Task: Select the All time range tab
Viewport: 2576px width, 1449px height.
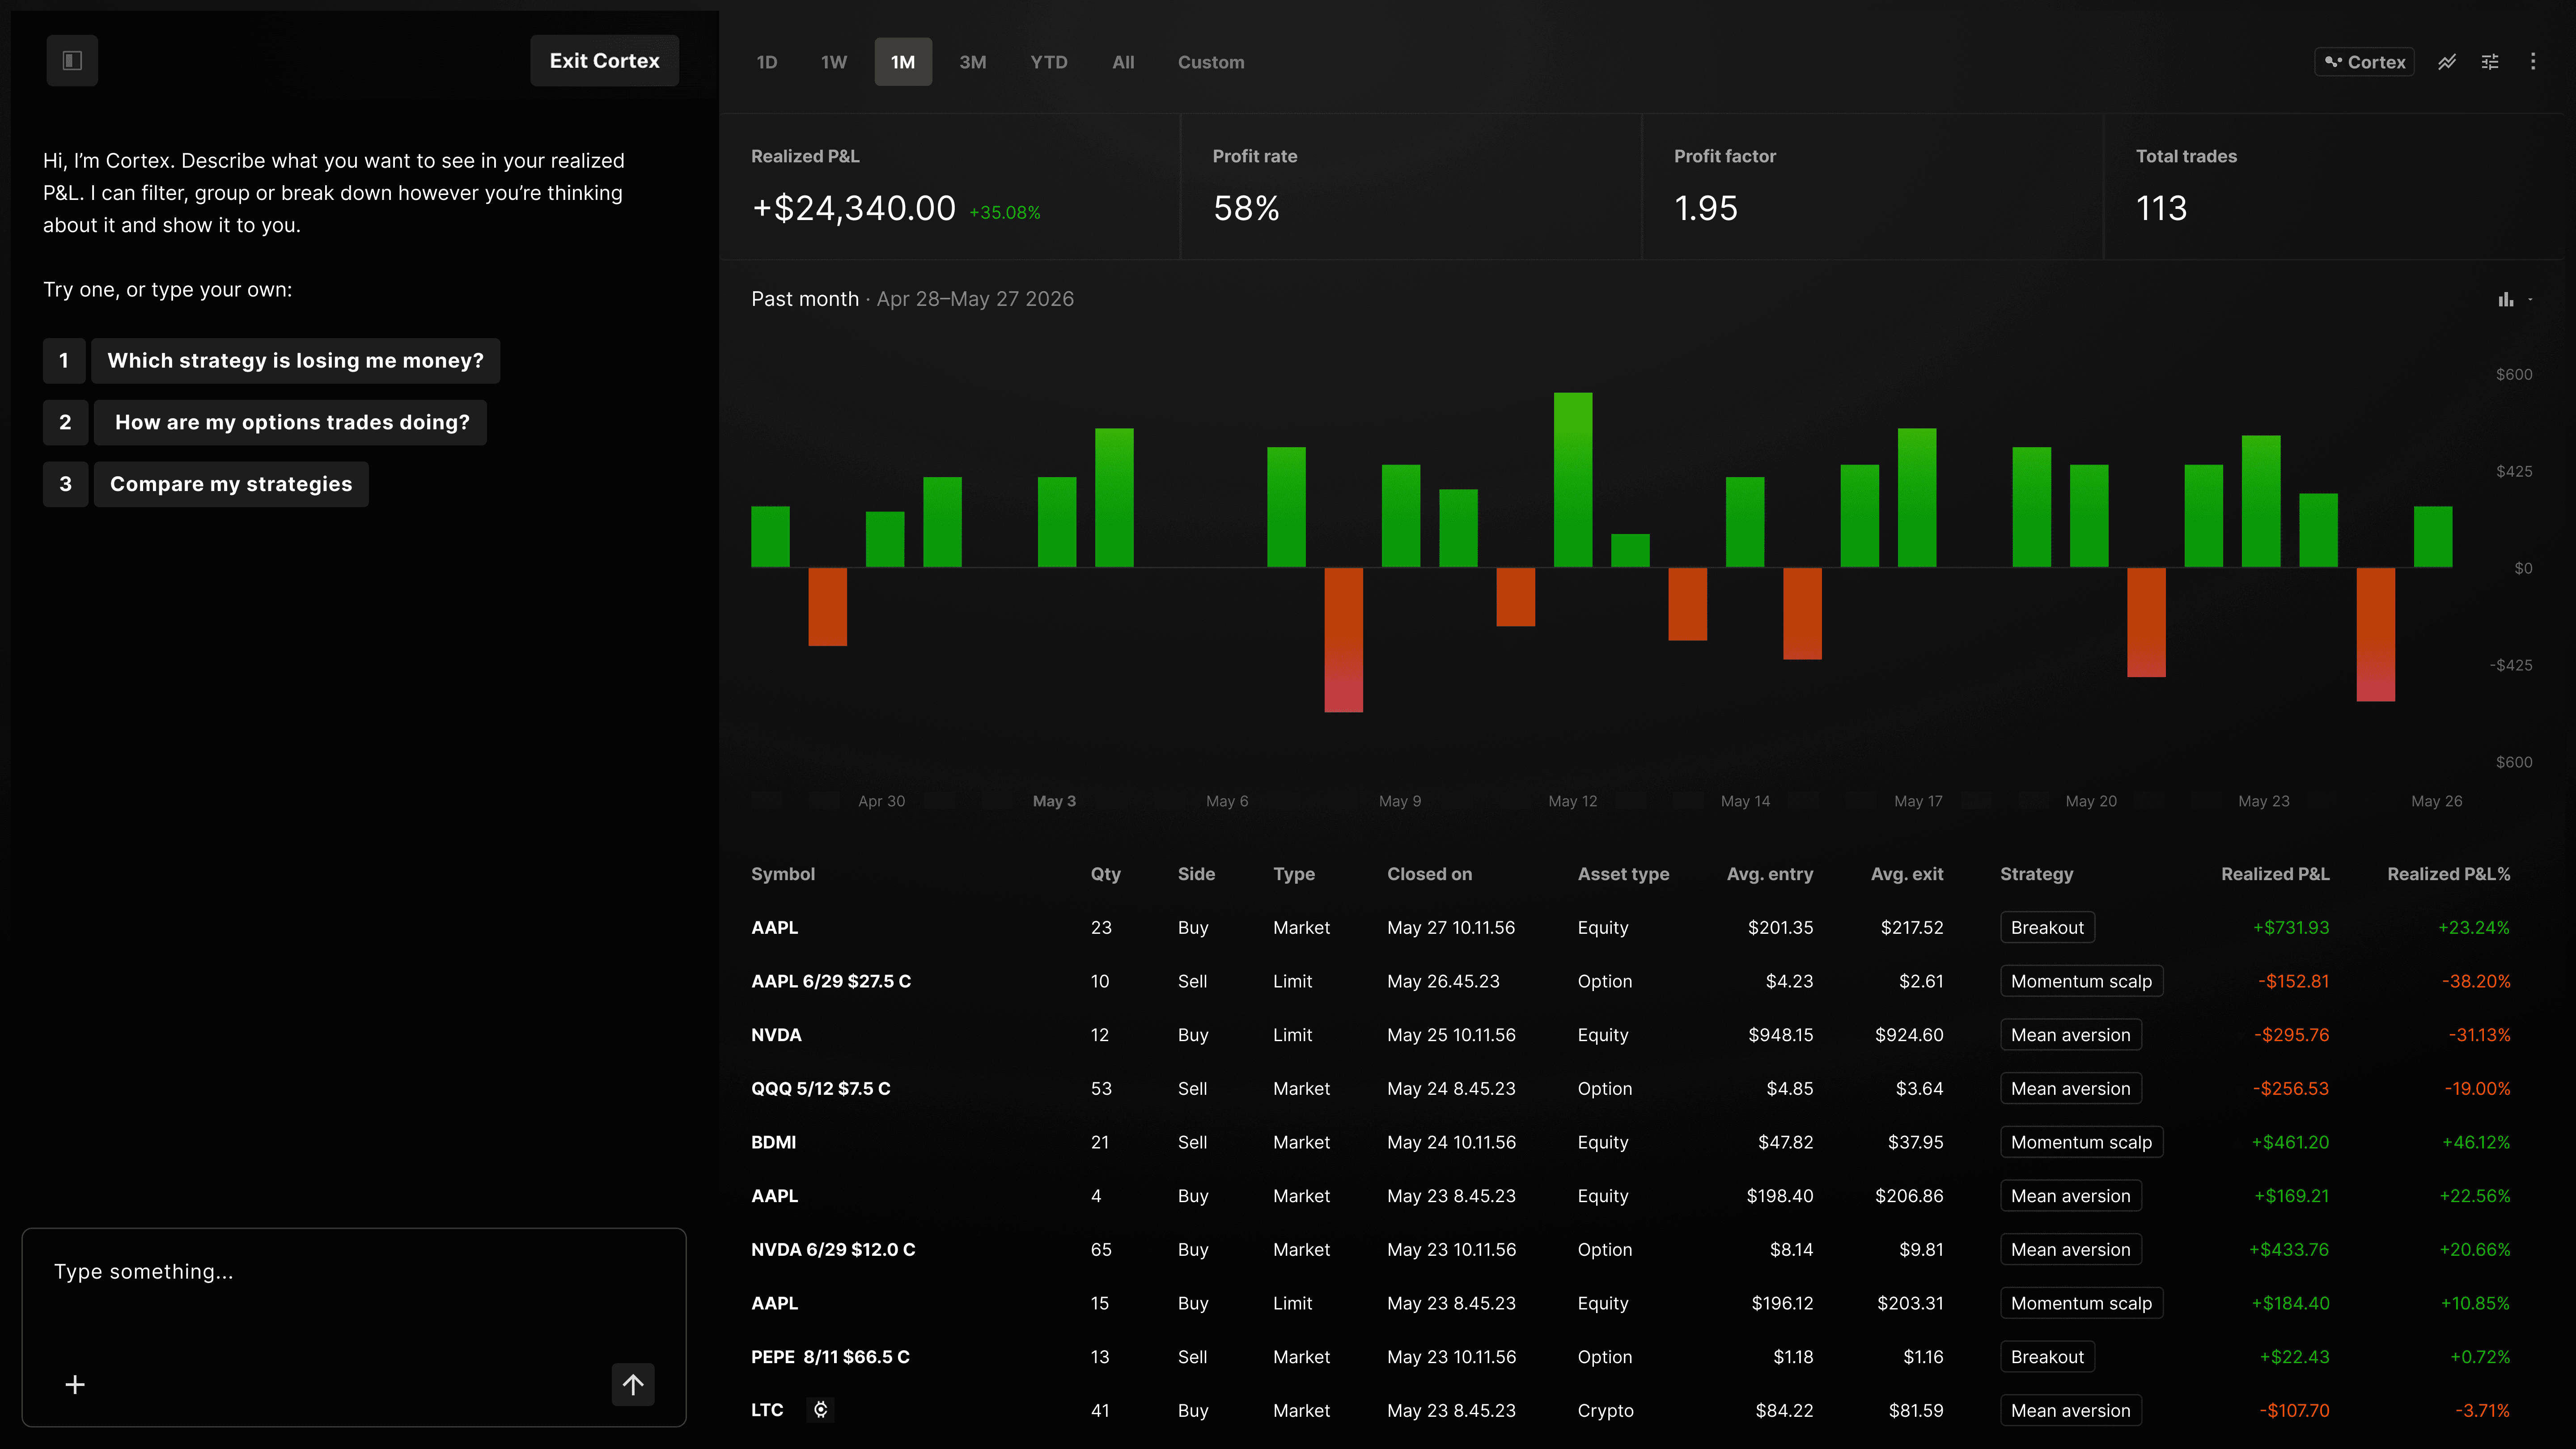Action: click(x=1123, y=62)
